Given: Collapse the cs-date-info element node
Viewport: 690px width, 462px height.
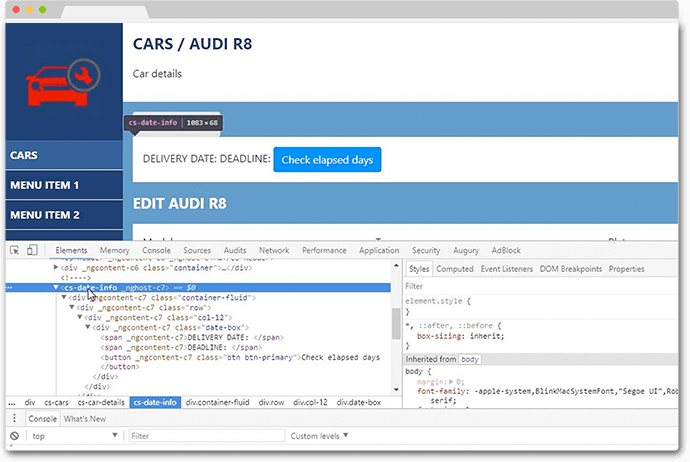Looking at the screenshot, I should 56,287.
